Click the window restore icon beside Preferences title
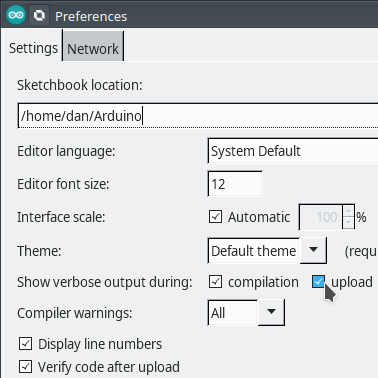This screenshot has height=378, width=378. point(39,15)
